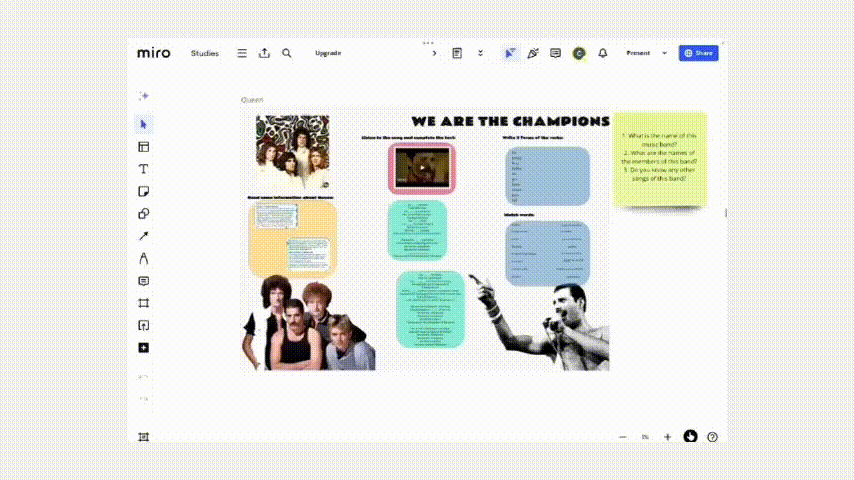Toggle collaborators' cursors icon

[x=510, y=53]
